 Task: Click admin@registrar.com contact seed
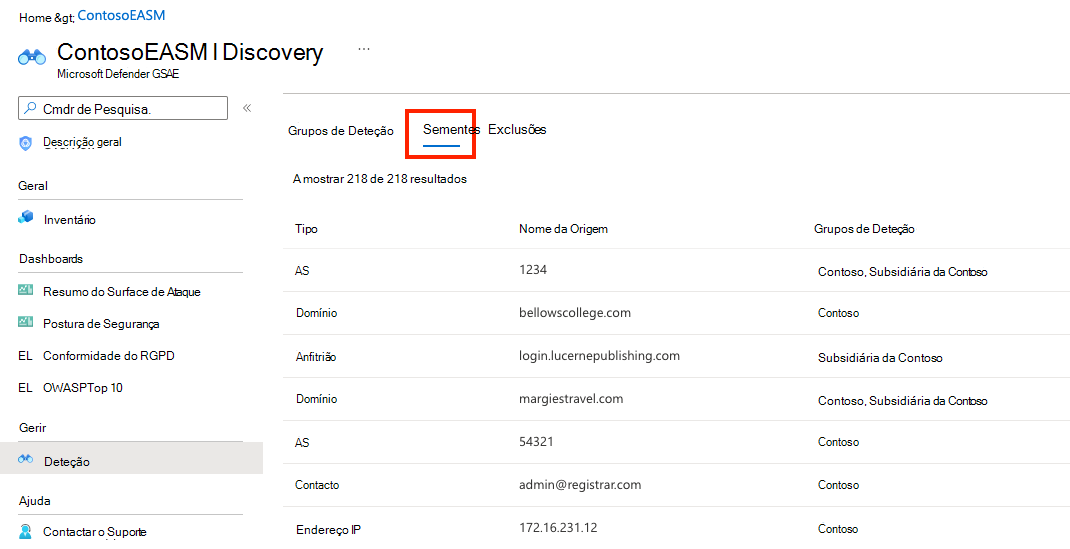(x=580, y=484)
